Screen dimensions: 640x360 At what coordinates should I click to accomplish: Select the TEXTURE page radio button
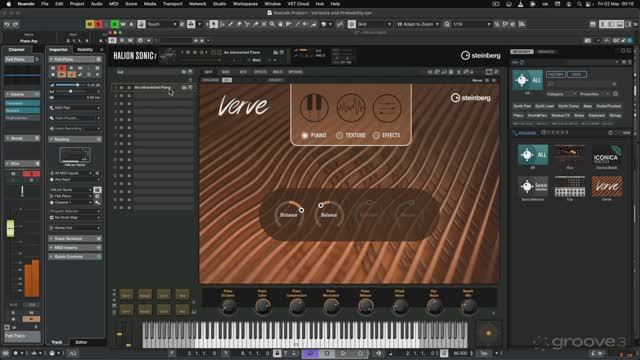pos(339,135)
